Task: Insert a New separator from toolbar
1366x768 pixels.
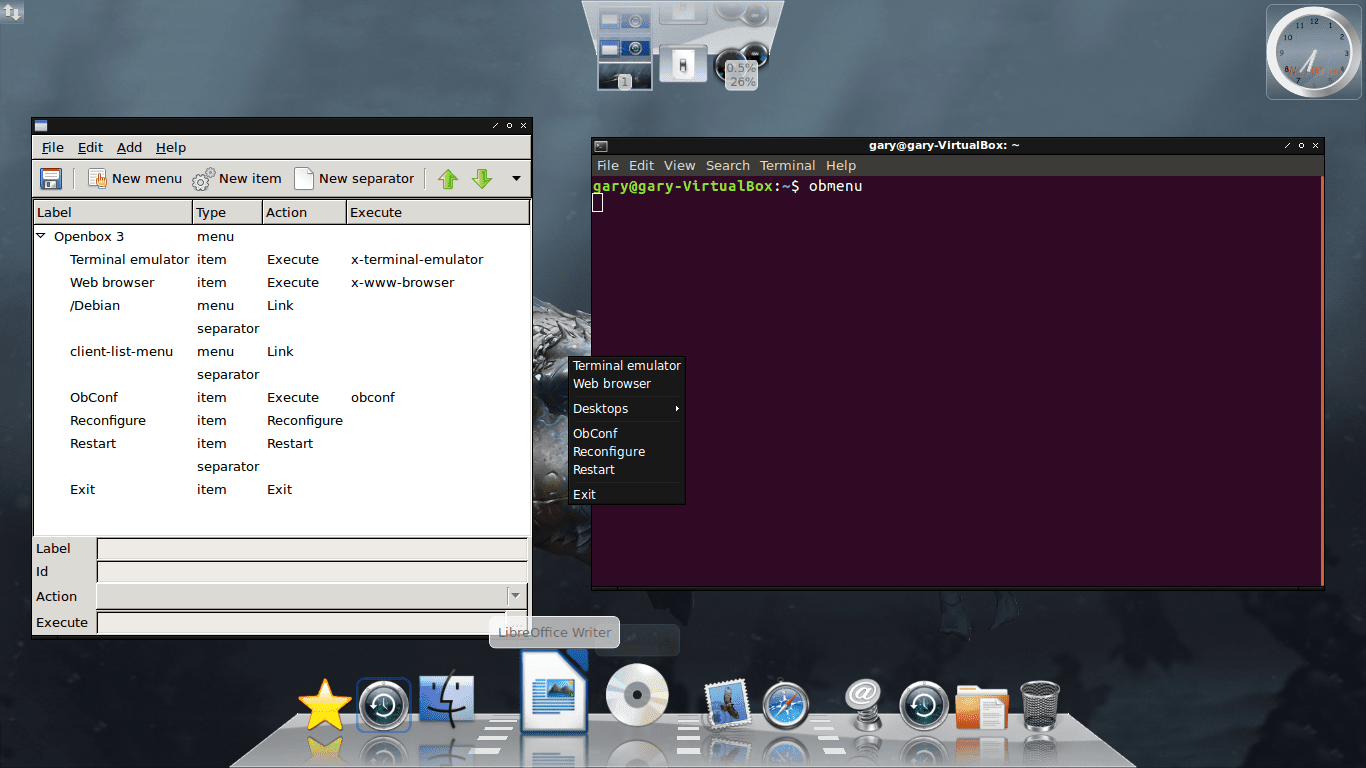Action: pyautogui.click(x=354, y=179)
